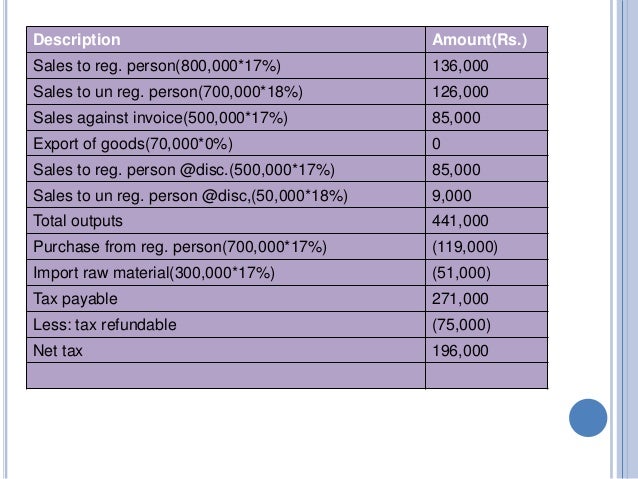This screenshot has height=479, width=638.
Task: Click the 9,000 amount cell
Action: point(487,195)
